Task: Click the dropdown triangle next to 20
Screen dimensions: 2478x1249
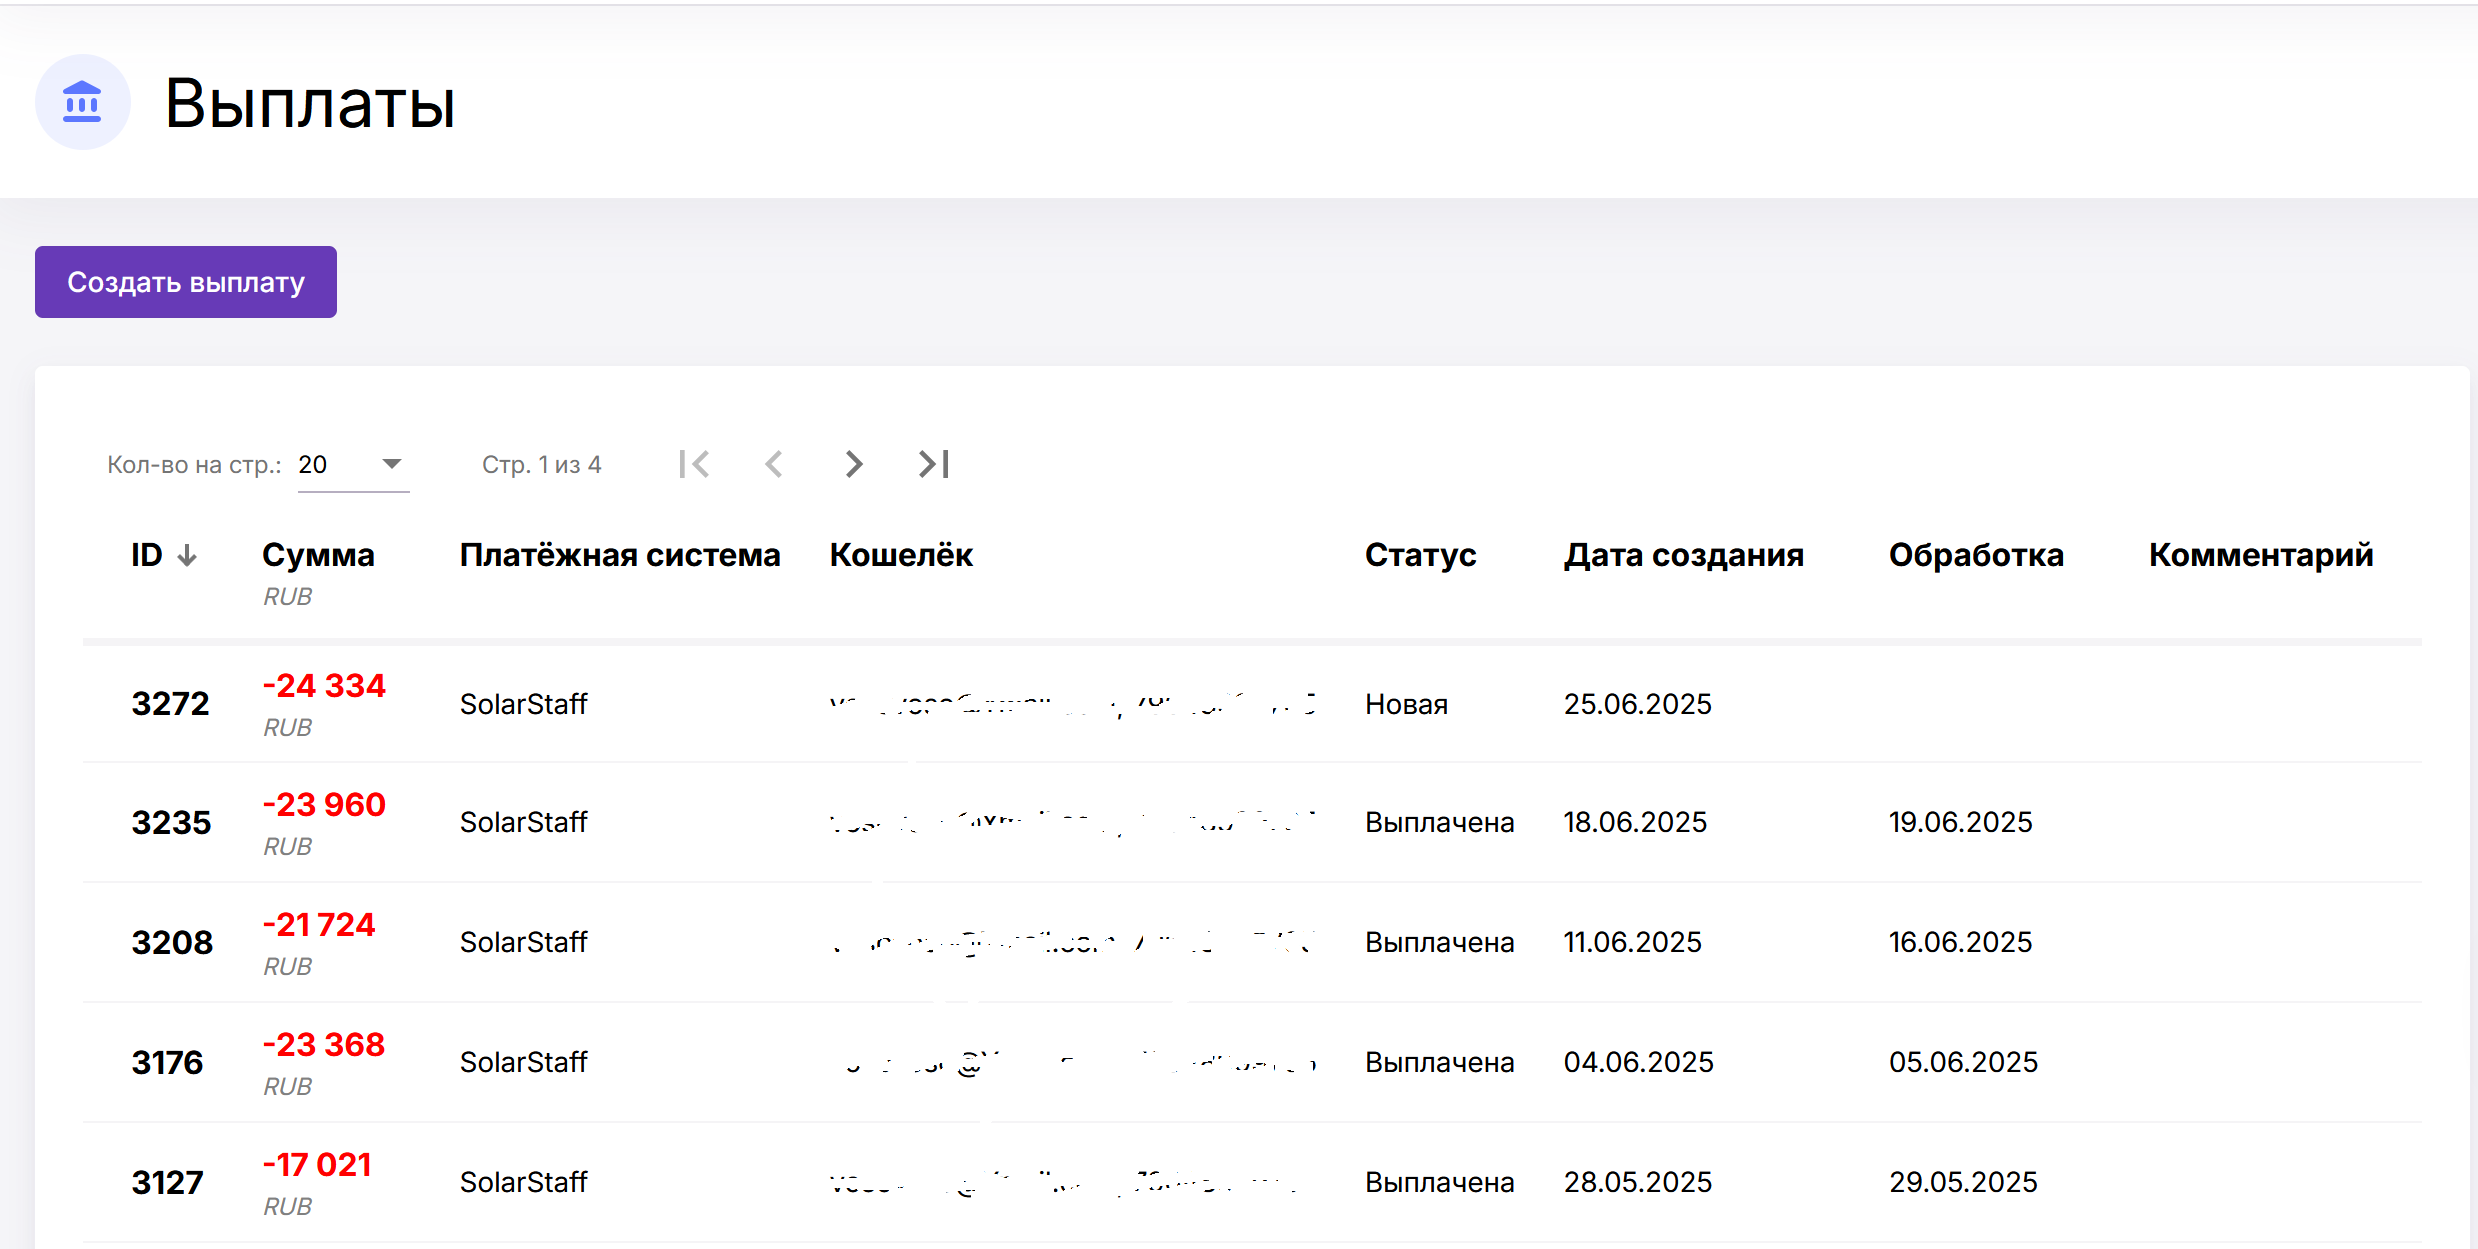Action: click(392, 464)
